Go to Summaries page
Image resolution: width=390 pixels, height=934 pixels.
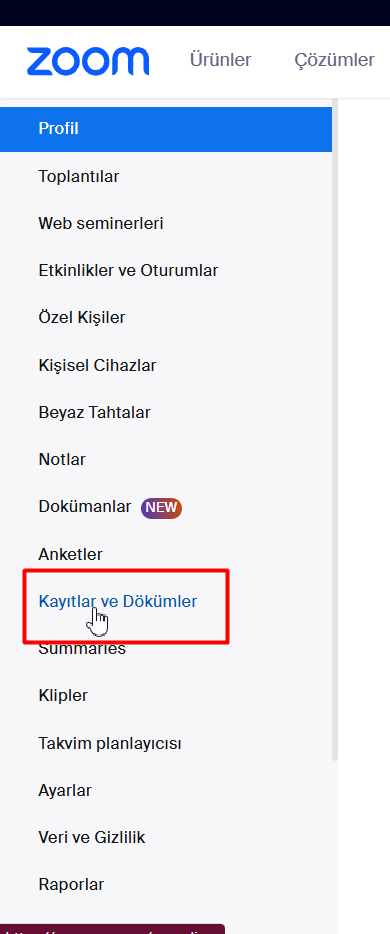tap(82, 648)
